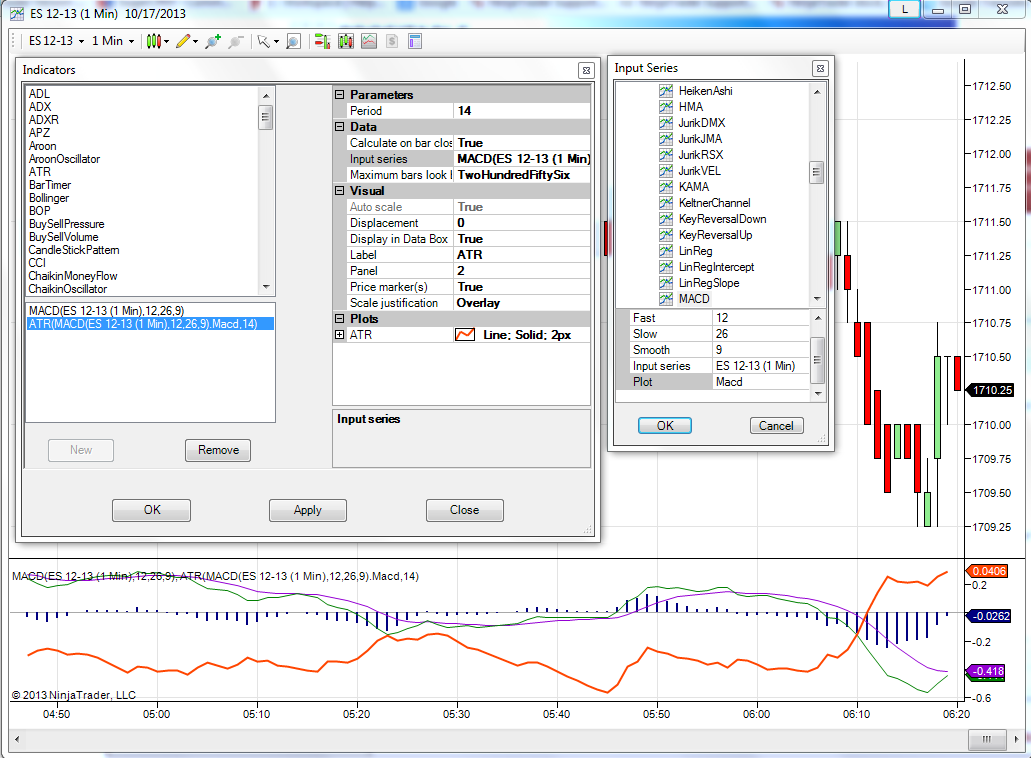Edit the Period value field

523,111
